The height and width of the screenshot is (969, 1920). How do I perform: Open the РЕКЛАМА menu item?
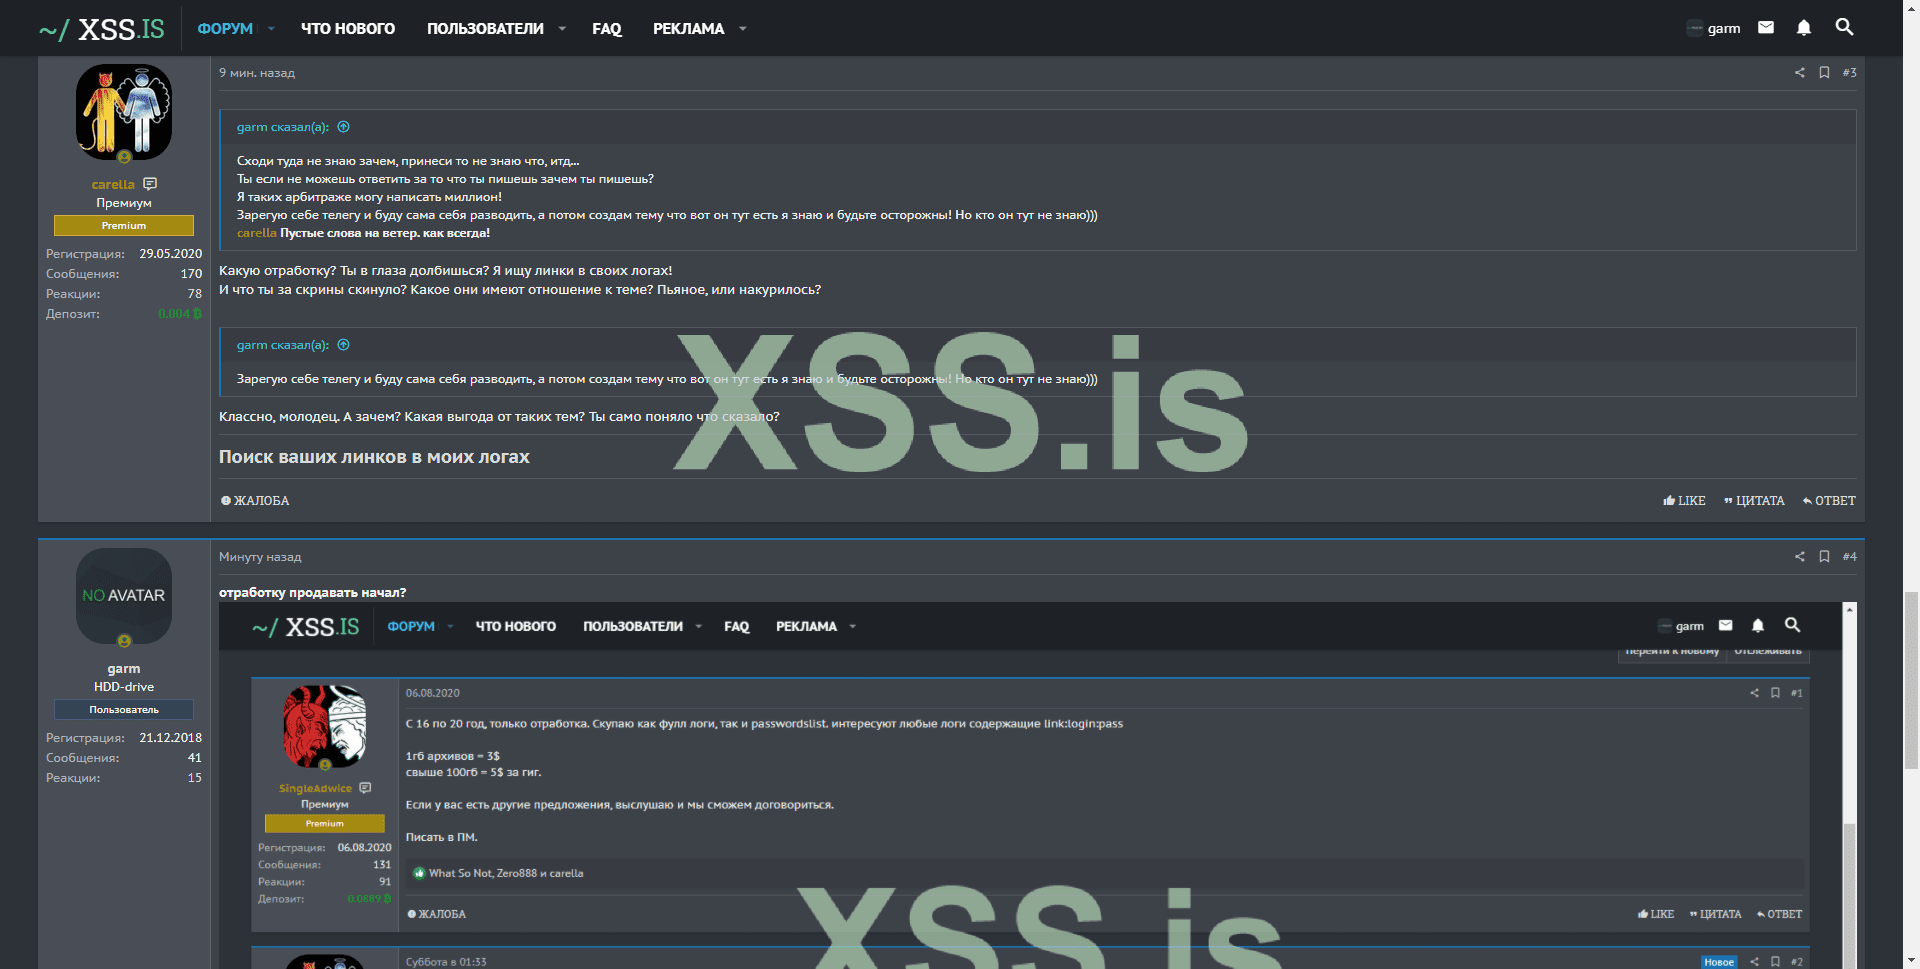[688, 29]
